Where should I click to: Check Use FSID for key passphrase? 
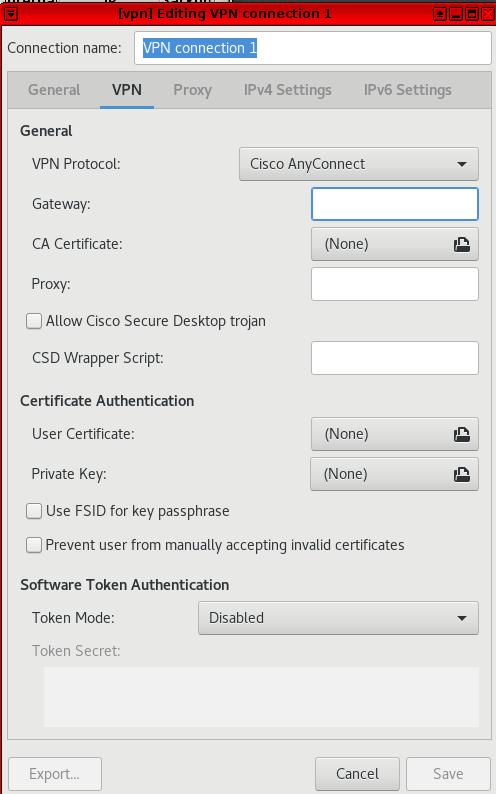tap(34, 511)
